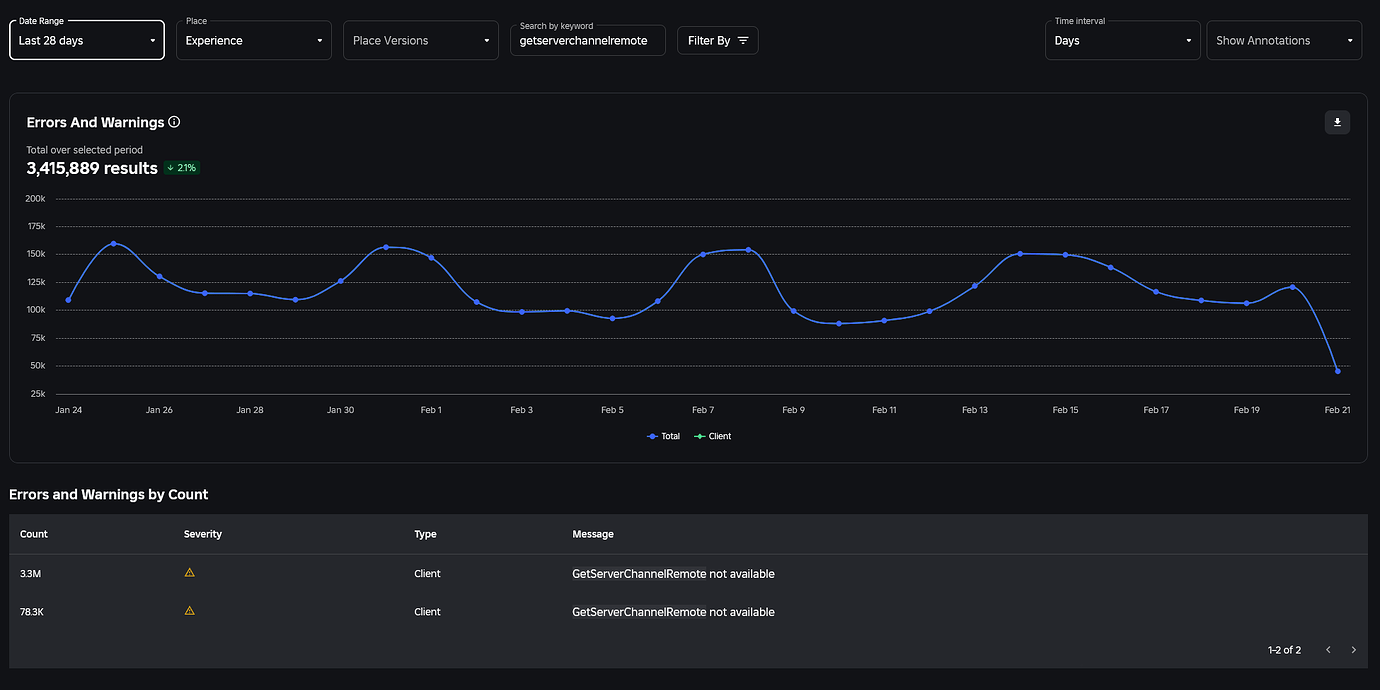The width and height of the screenshot is (1380, 690).
Task: Open the Filter By menu
Action: tap(718, 40)
